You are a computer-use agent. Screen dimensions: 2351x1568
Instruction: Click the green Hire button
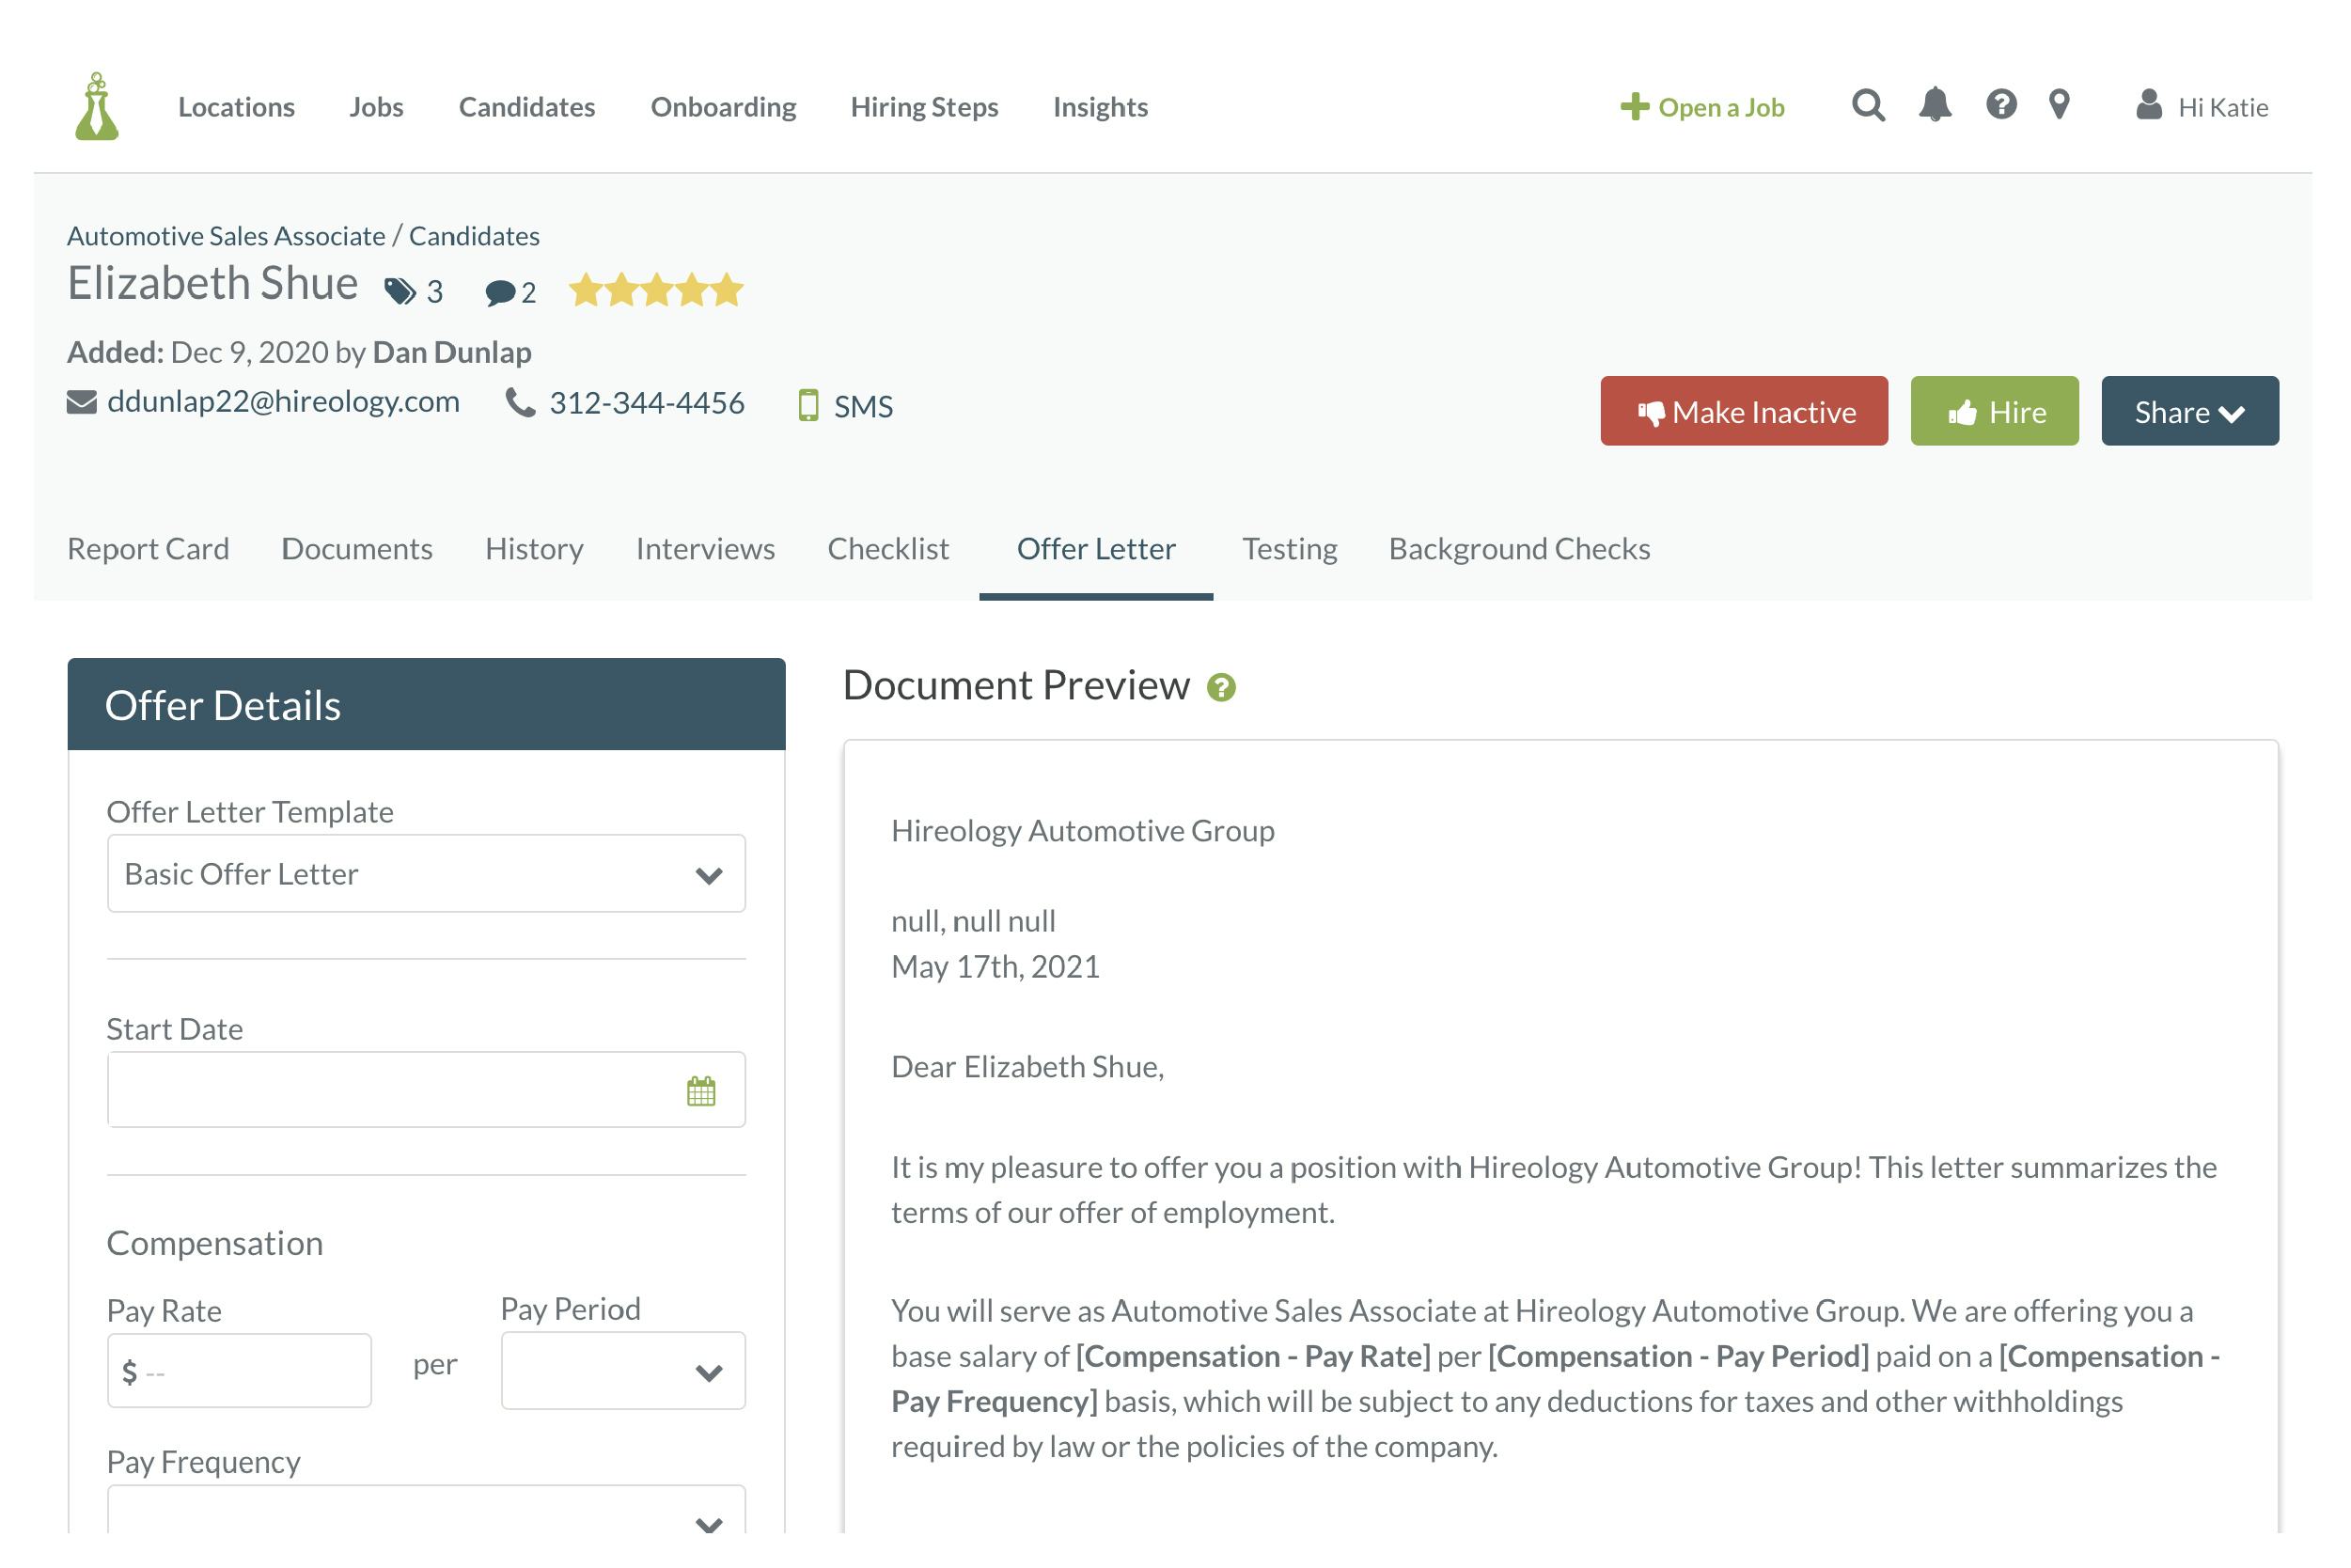[x=1993, y=412]
